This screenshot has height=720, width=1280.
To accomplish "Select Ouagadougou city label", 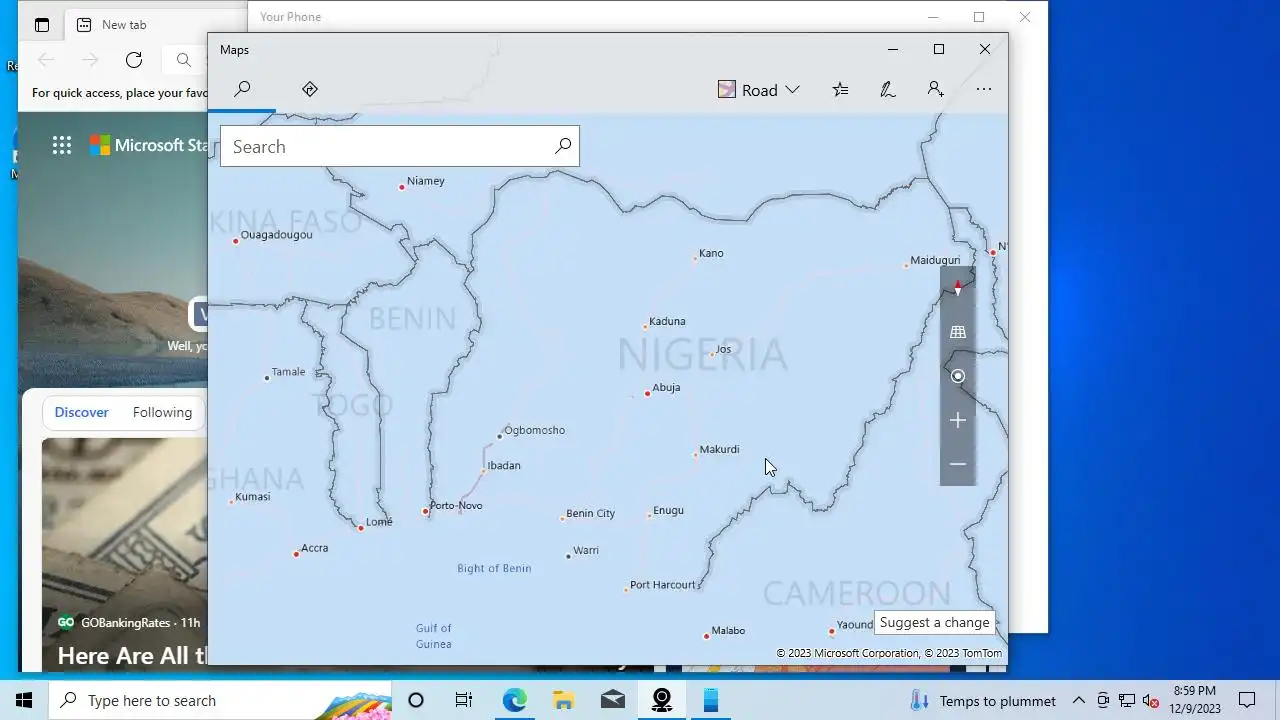I will click(x=276, y=235).
